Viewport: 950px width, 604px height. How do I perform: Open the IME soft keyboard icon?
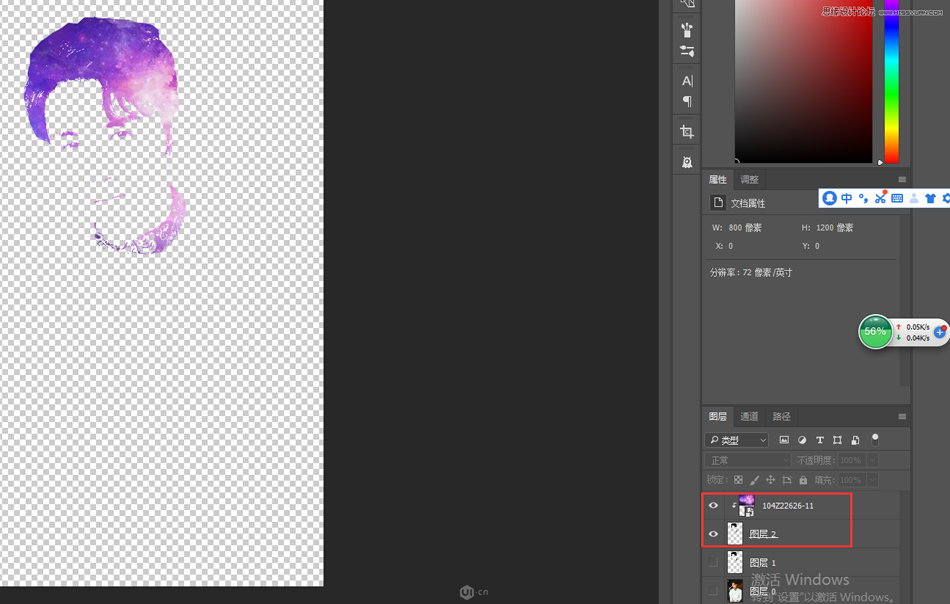click(897, 198)
